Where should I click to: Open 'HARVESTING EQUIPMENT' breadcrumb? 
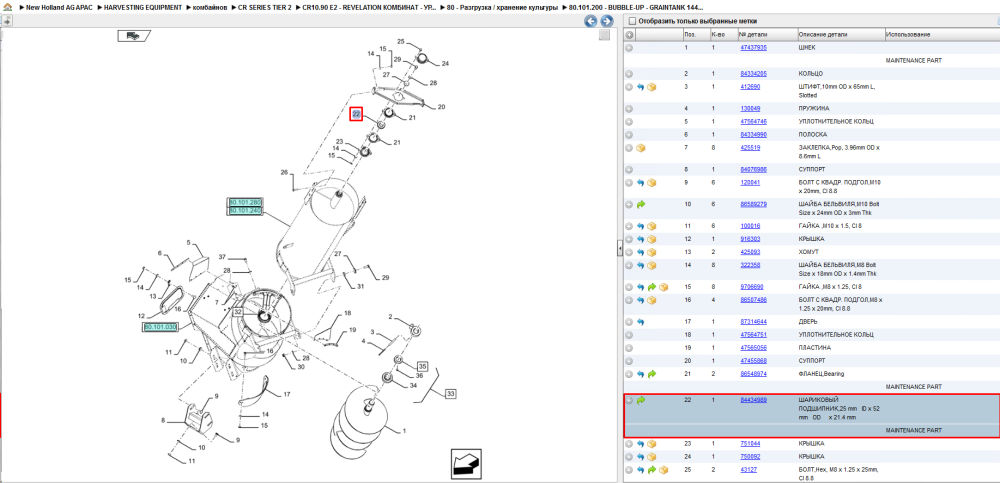coord(143,7)
